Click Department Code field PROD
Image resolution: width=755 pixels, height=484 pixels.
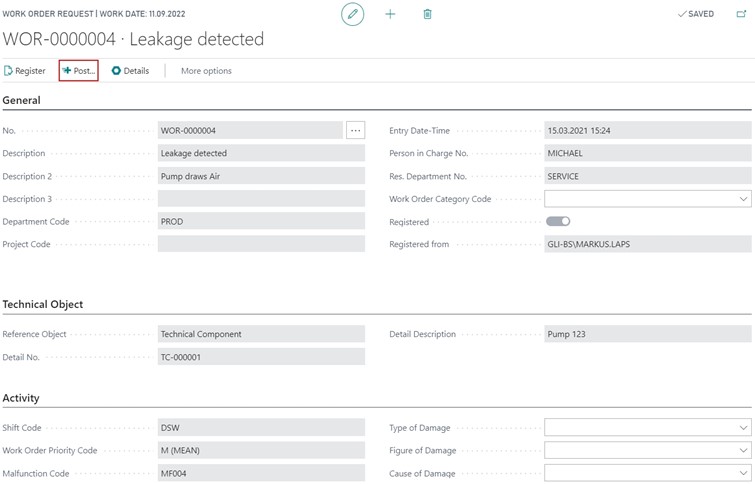(x=261, y=221)
